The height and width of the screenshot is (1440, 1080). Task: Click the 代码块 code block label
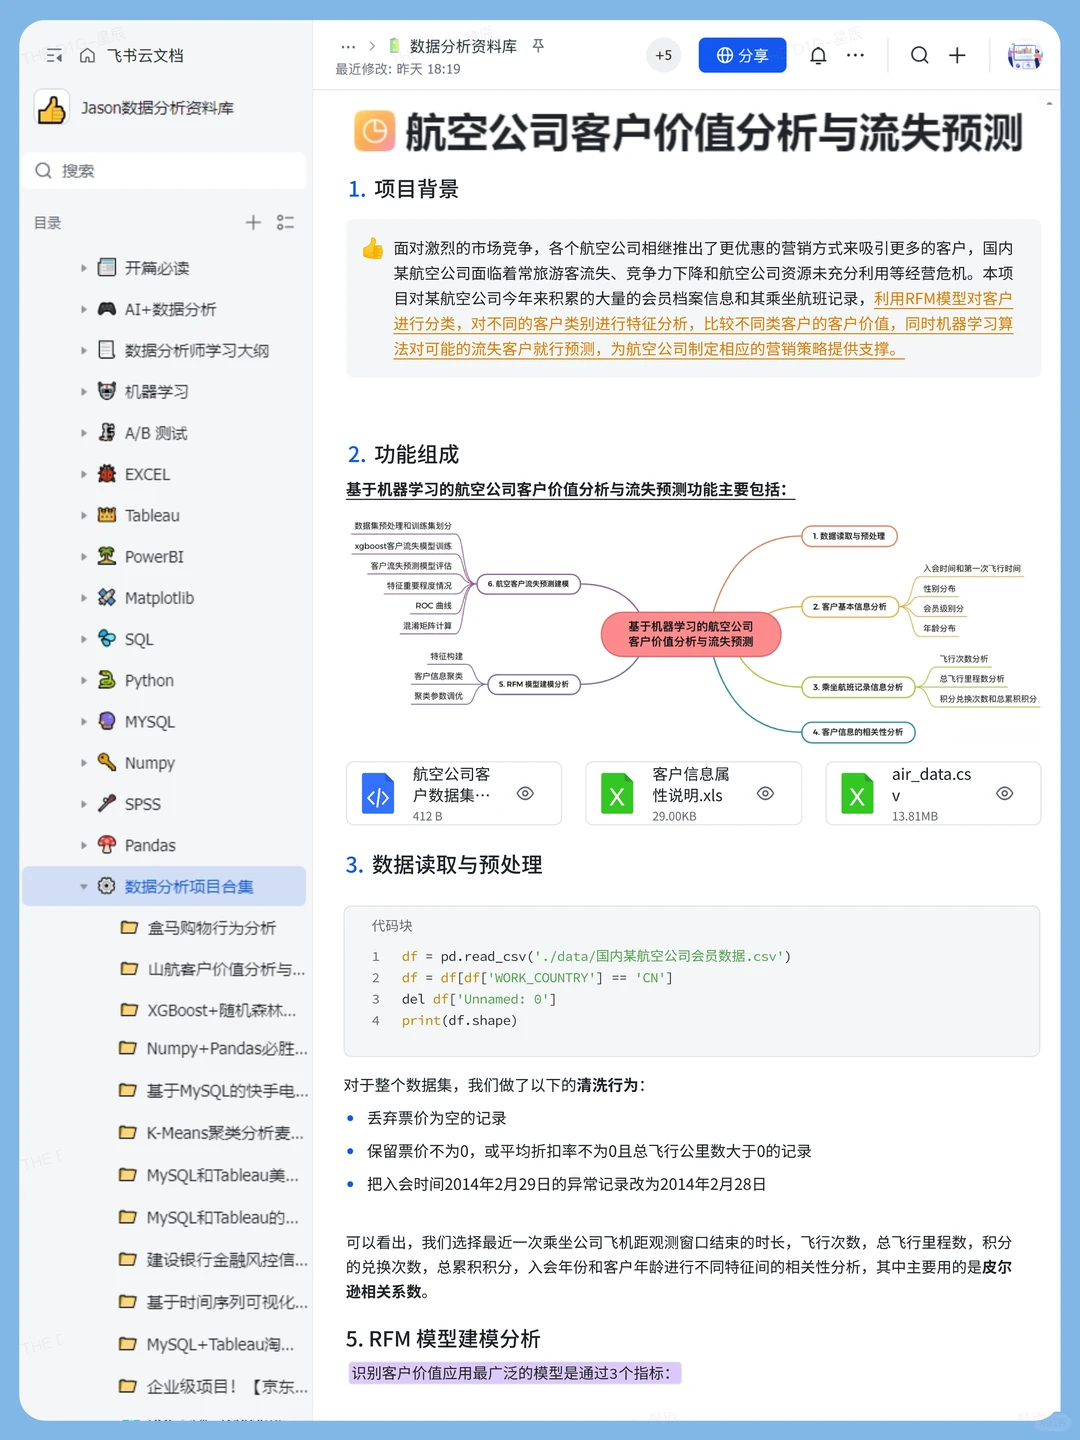click(x=392, y=926)
